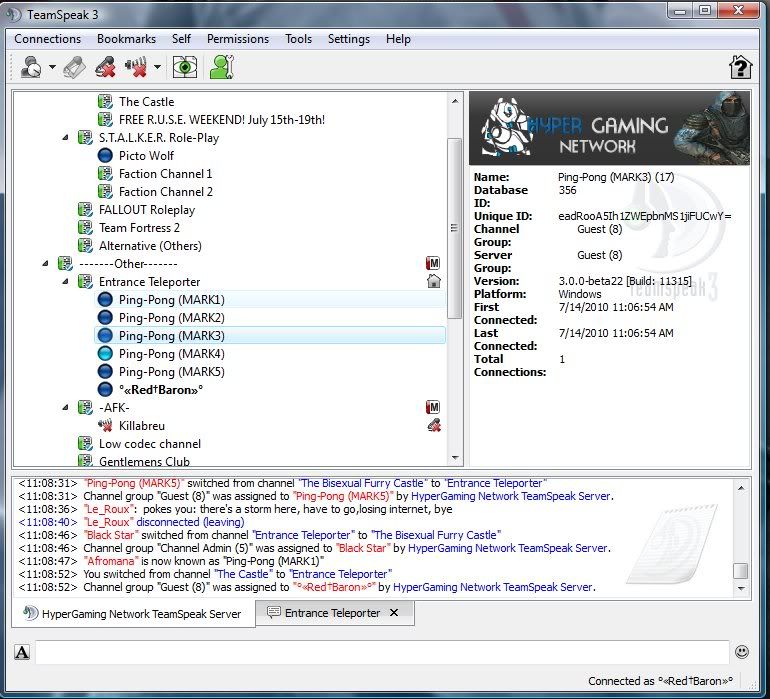This screenshot has width=770, height=699.
Task: Click the moderated M icon on -AFK- row
Action: tap(433, 407)
